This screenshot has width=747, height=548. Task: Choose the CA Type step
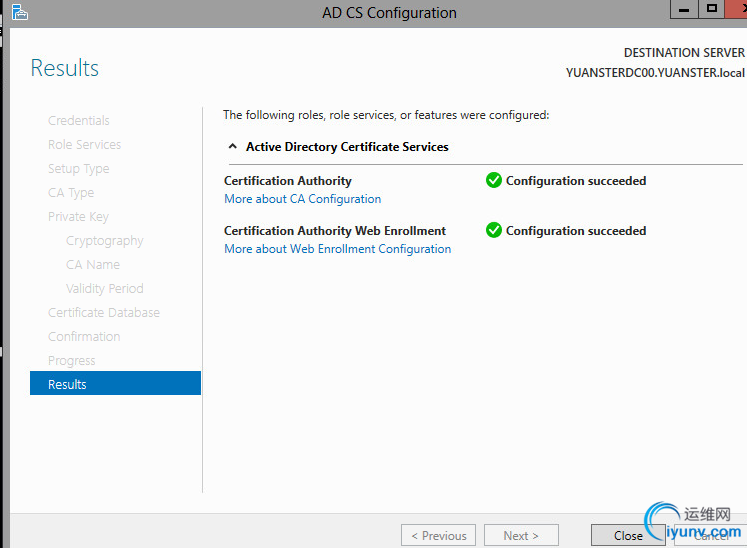pyautogui.click(x=71, y=193)
